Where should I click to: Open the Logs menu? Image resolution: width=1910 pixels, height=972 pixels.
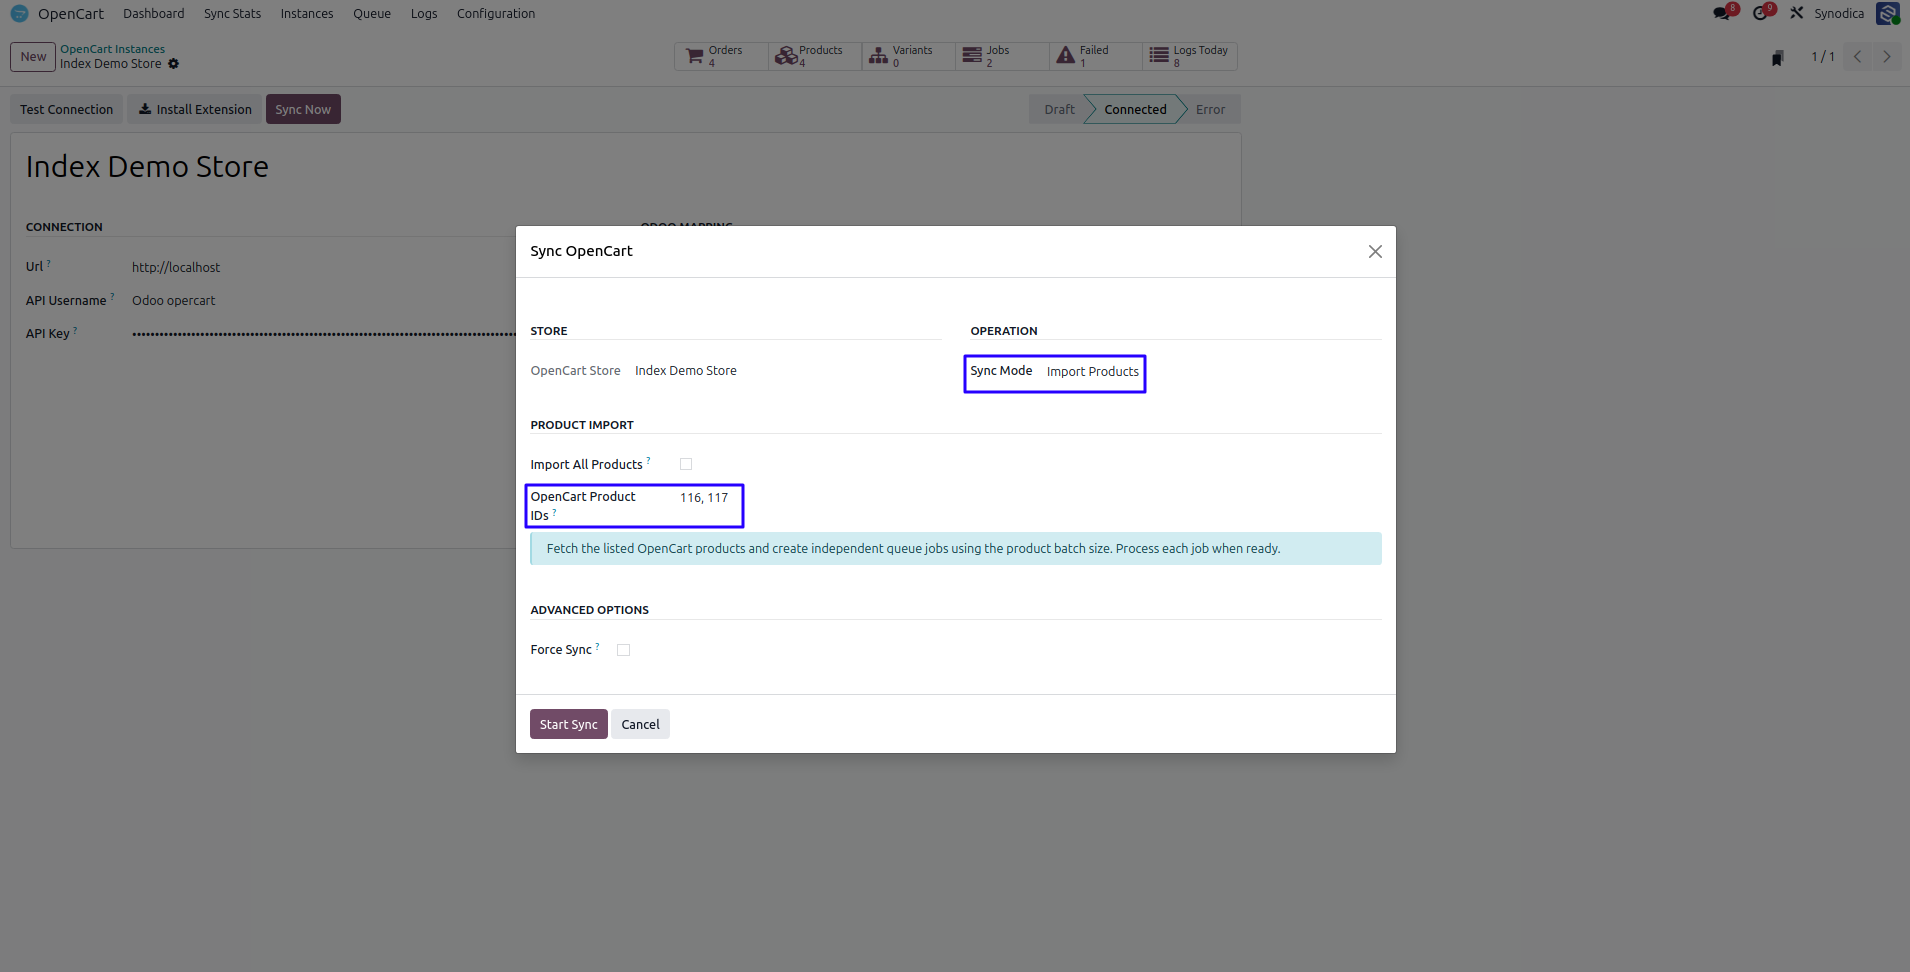(424, 14)
